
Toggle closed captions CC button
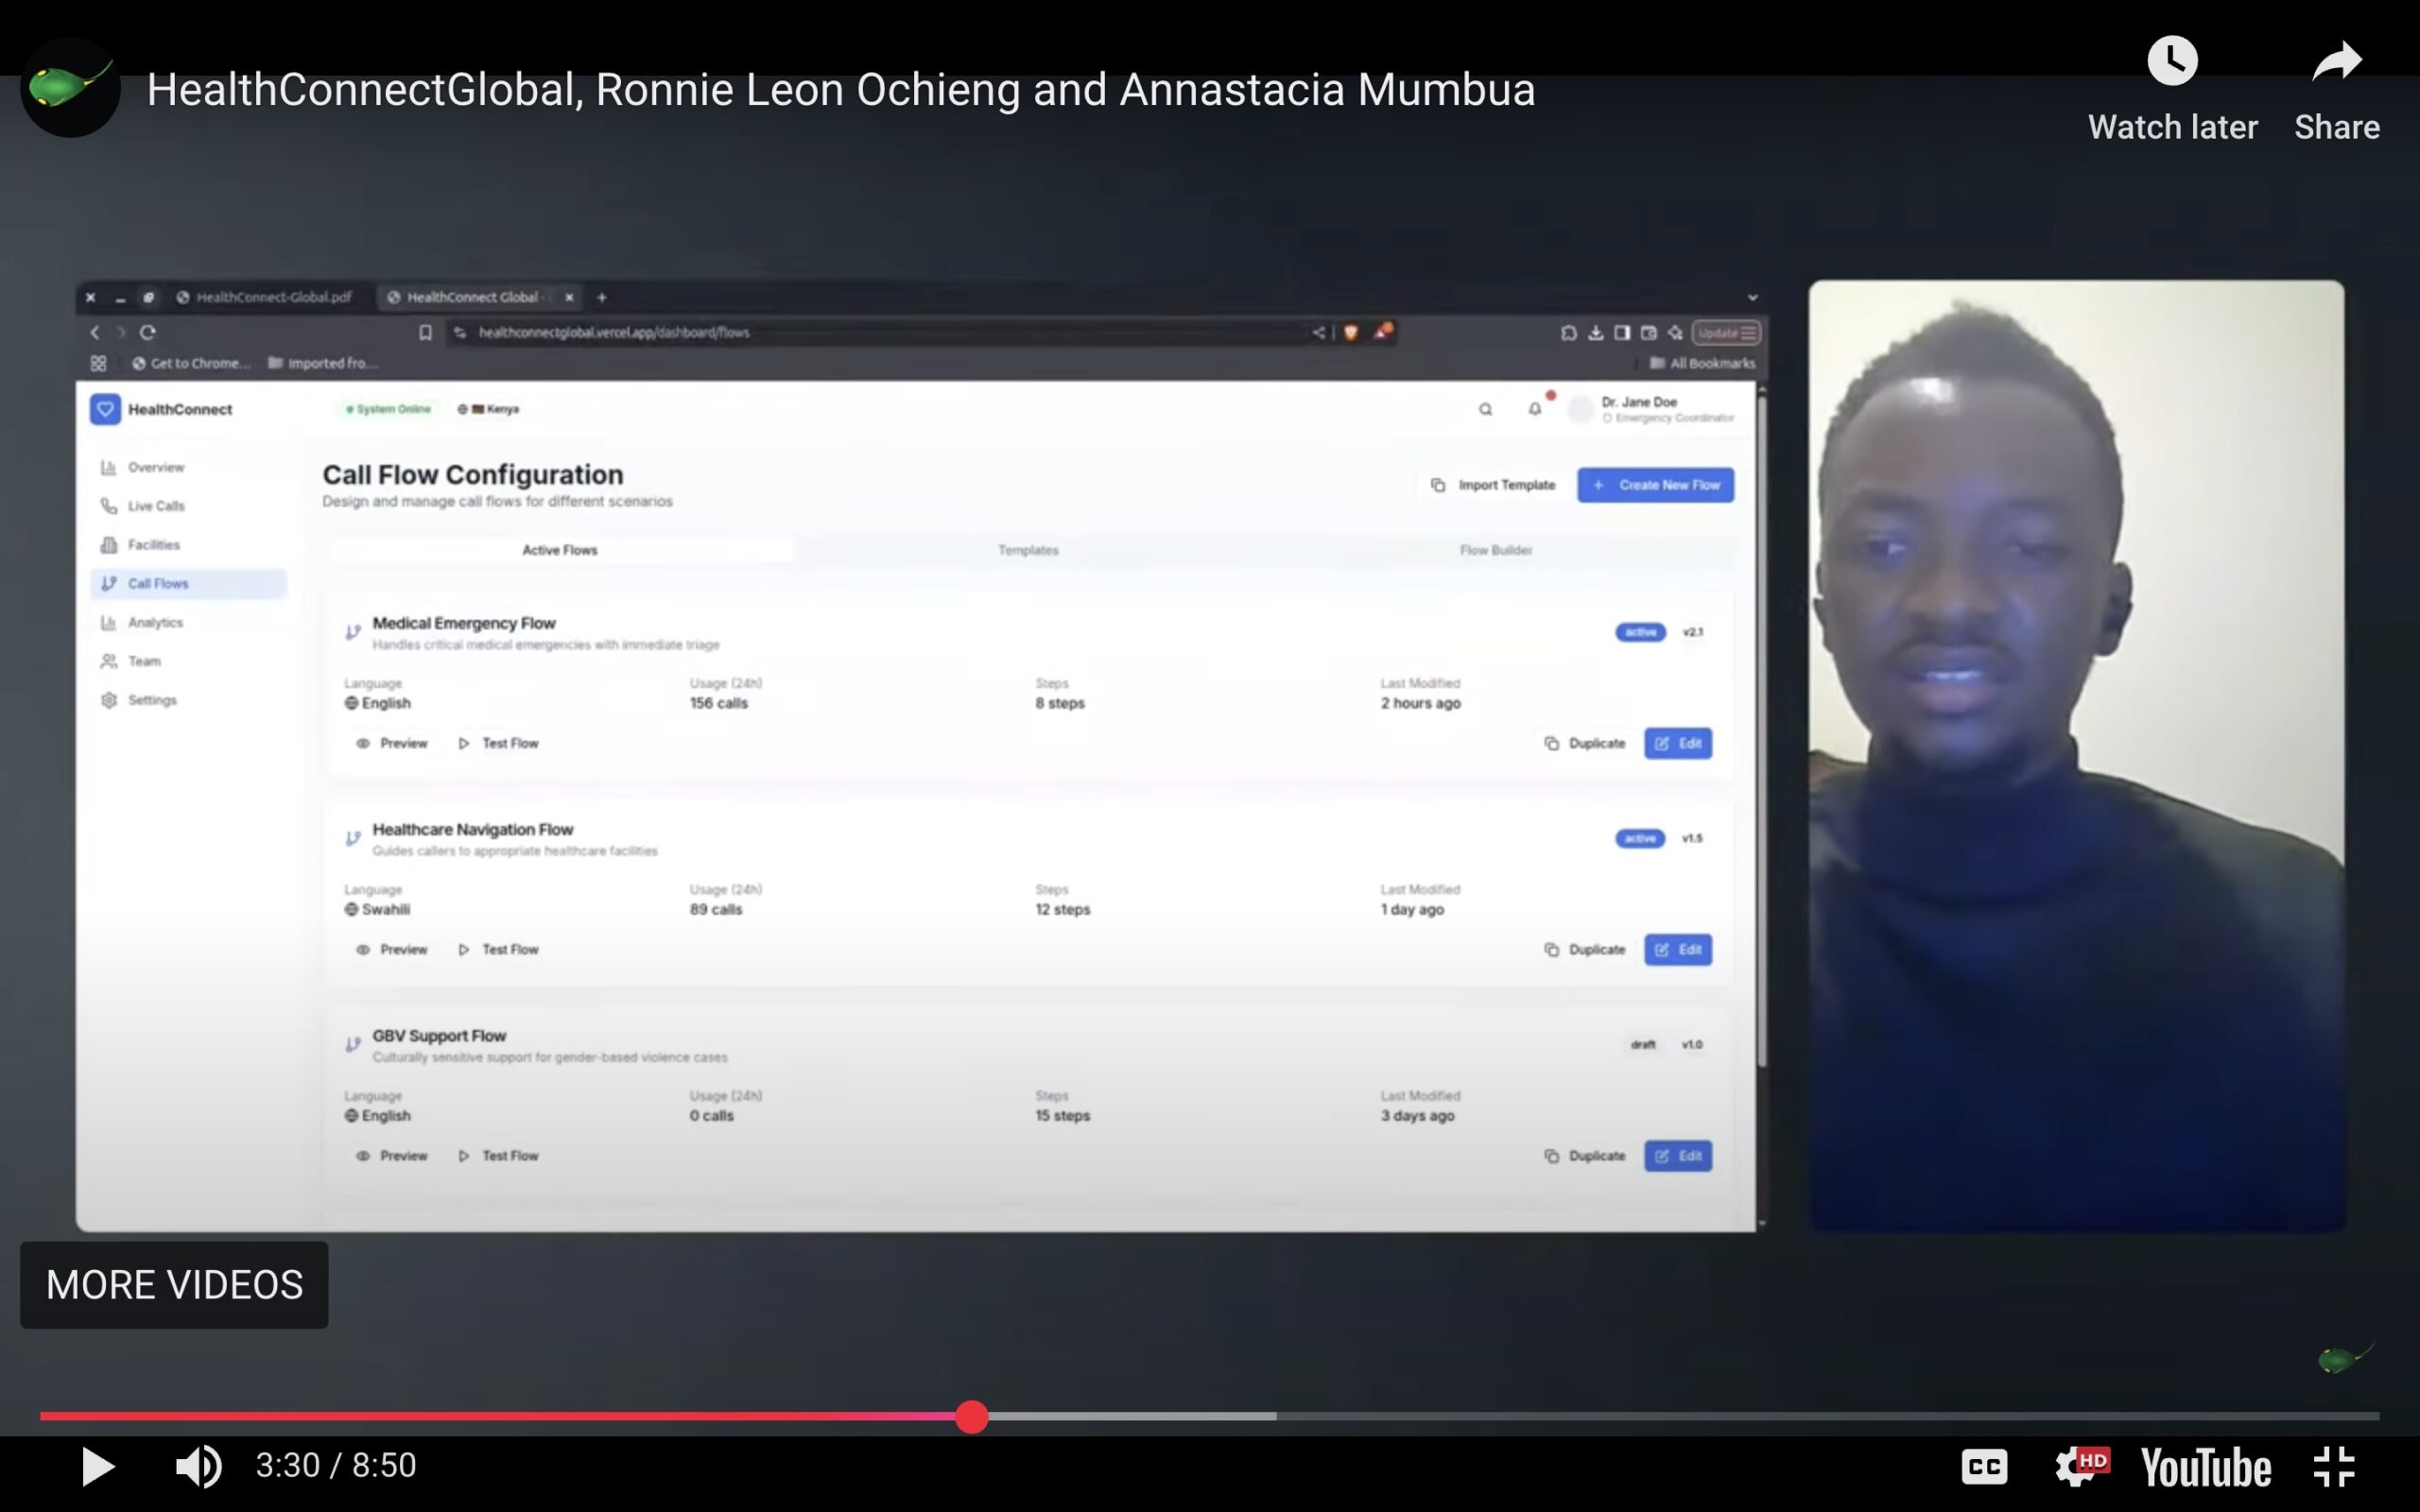coord(1984,1466)
